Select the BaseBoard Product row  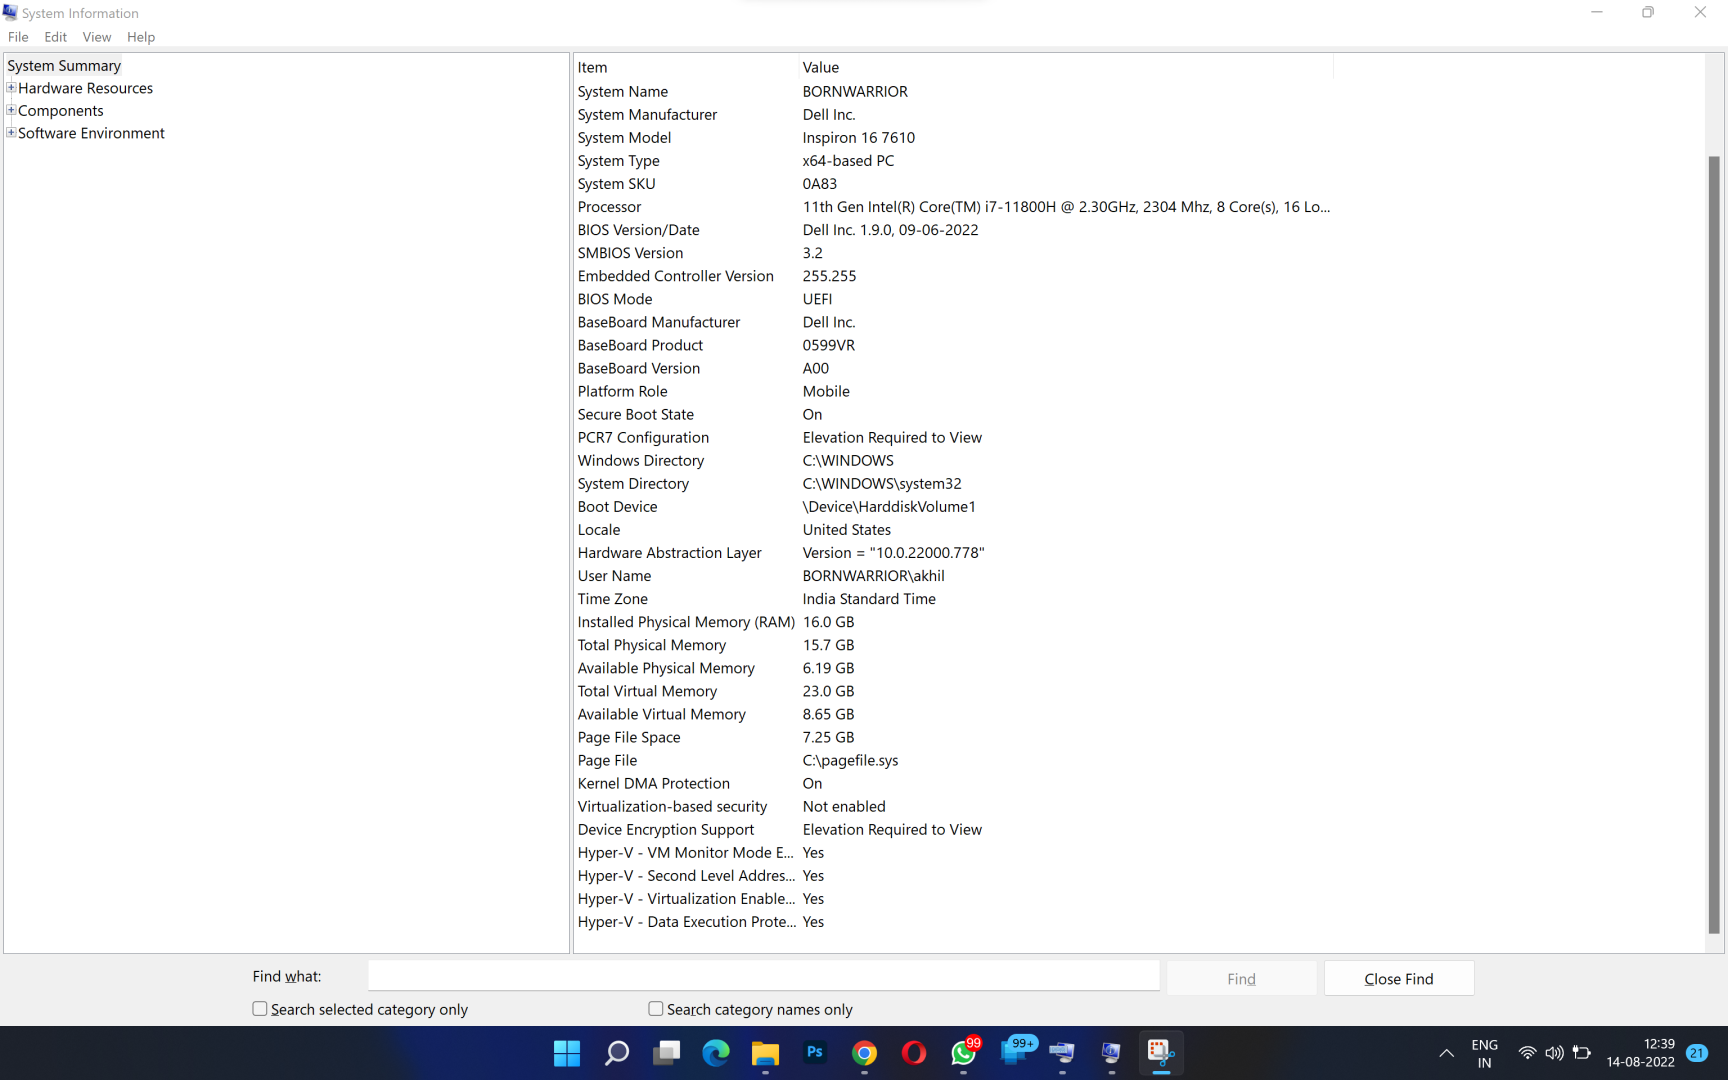point(953,345)
